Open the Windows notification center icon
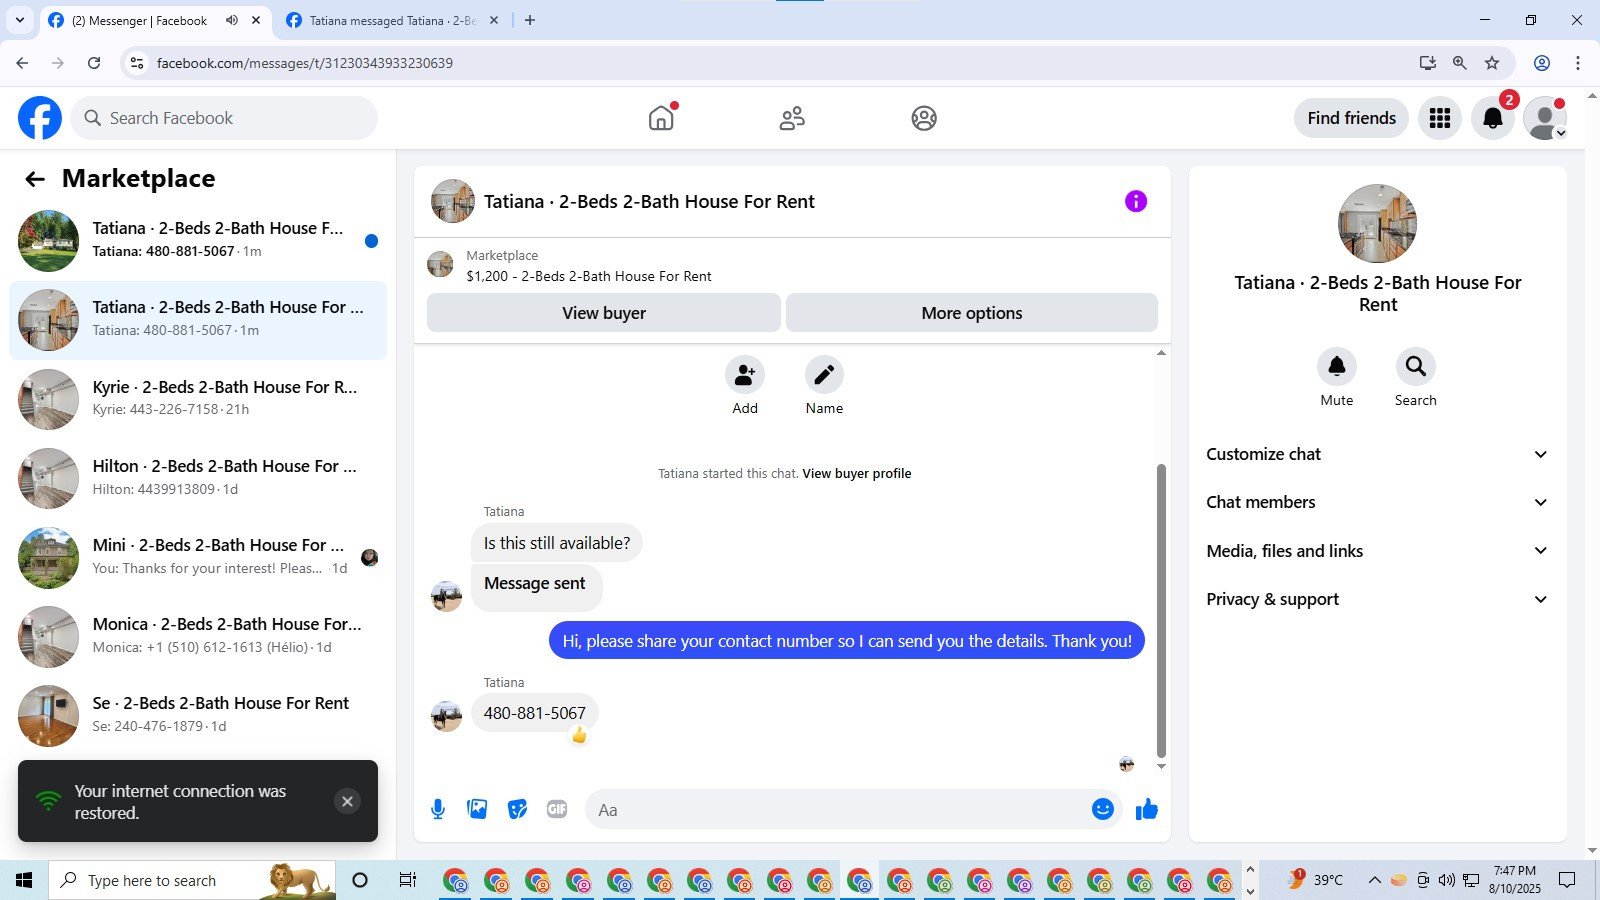The width and height of the screenshot is (1600, 900). [x=1568, y=880]
